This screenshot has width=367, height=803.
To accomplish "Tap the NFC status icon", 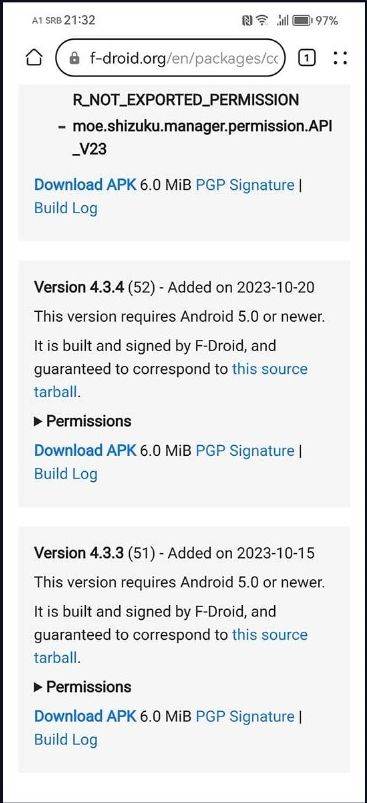I will point(247,20).
